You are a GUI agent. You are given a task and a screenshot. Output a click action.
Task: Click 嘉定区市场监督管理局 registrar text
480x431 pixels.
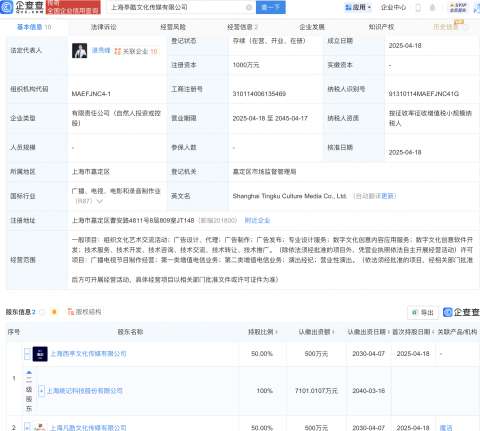[264, 172]
